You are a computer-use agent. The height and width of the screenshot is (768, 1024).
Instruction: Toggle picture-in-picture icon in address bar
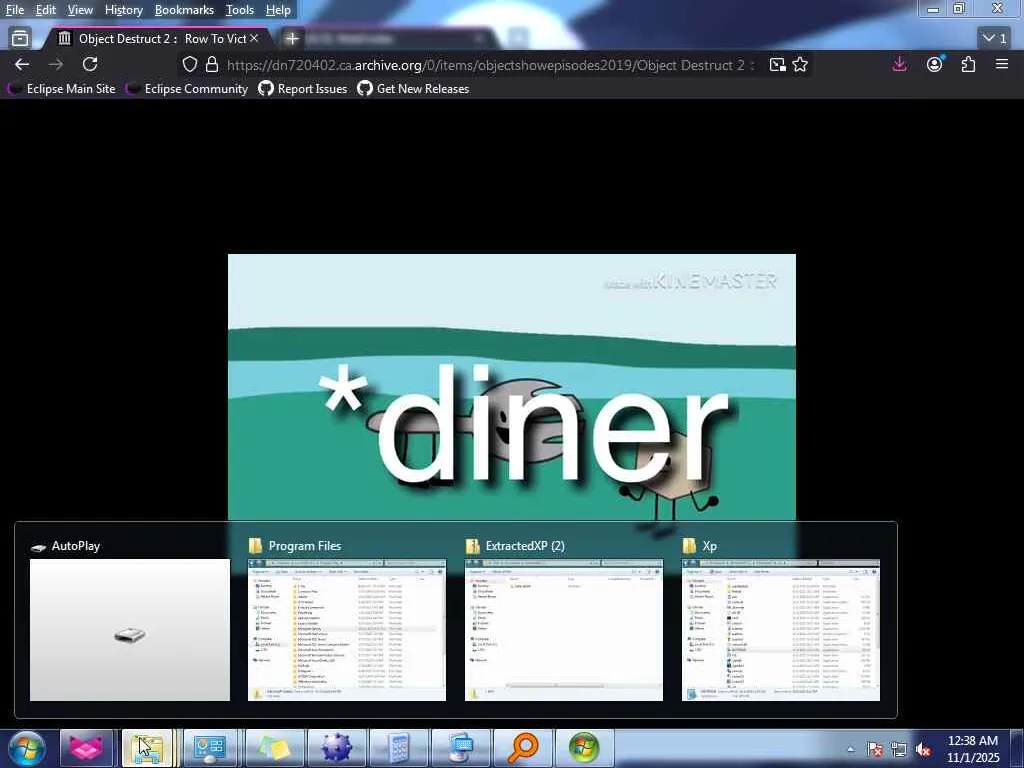[x=777, y=65]
